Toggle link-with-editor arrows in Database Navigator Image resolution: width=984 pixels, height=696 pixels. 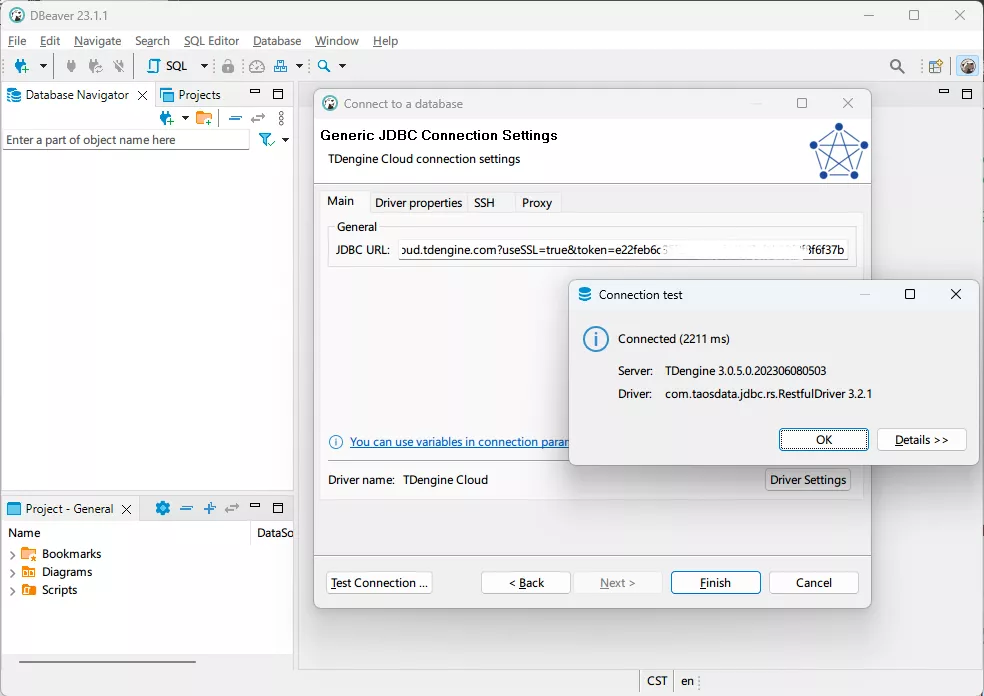(258, 118)
